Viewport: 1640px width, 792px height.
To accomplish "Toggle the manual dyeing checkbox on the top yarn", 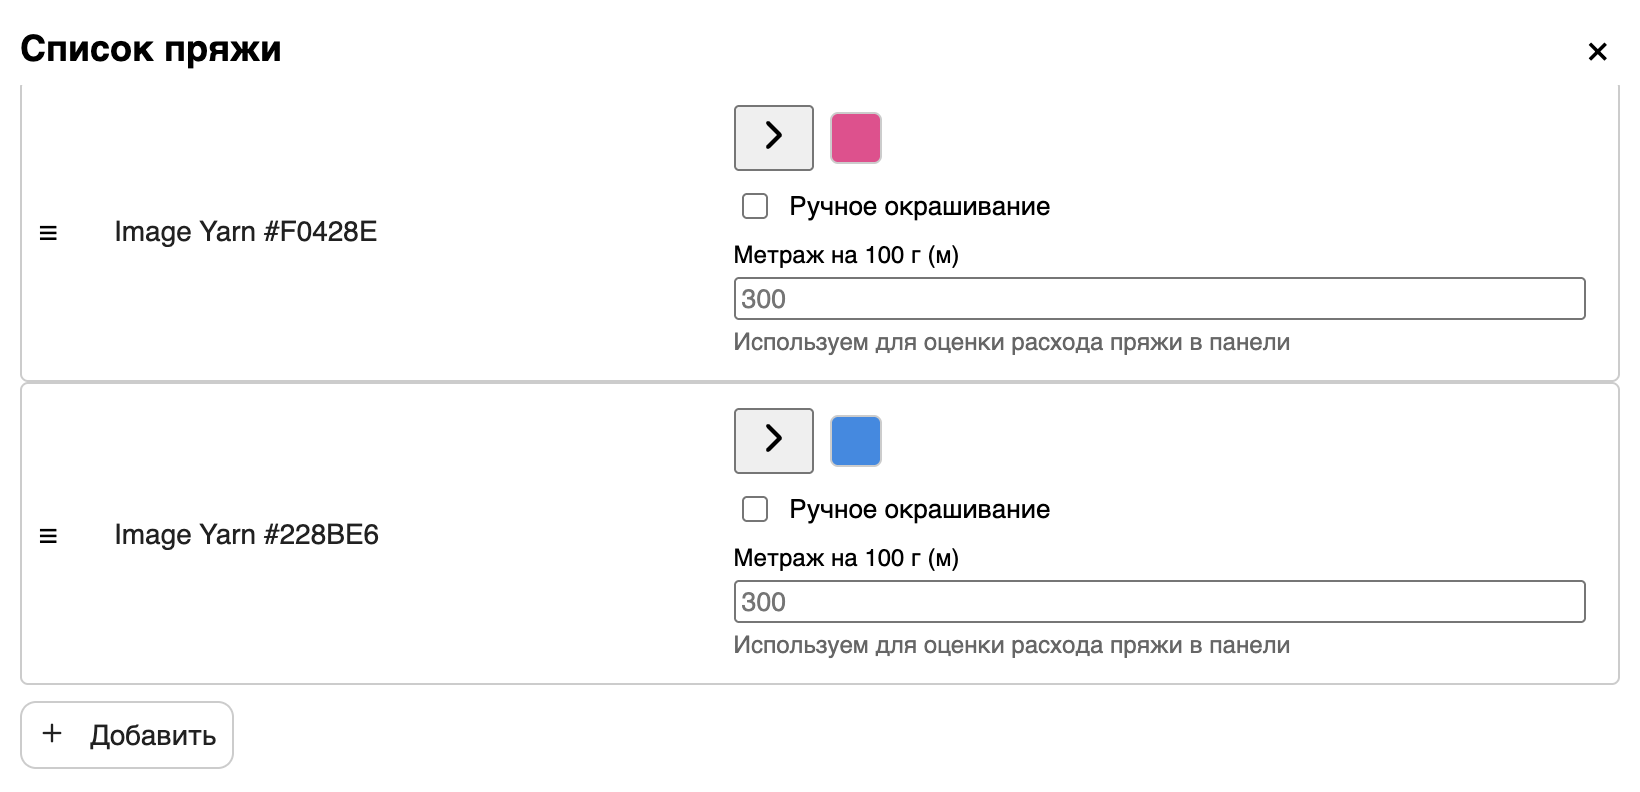I will pos(754,205).
